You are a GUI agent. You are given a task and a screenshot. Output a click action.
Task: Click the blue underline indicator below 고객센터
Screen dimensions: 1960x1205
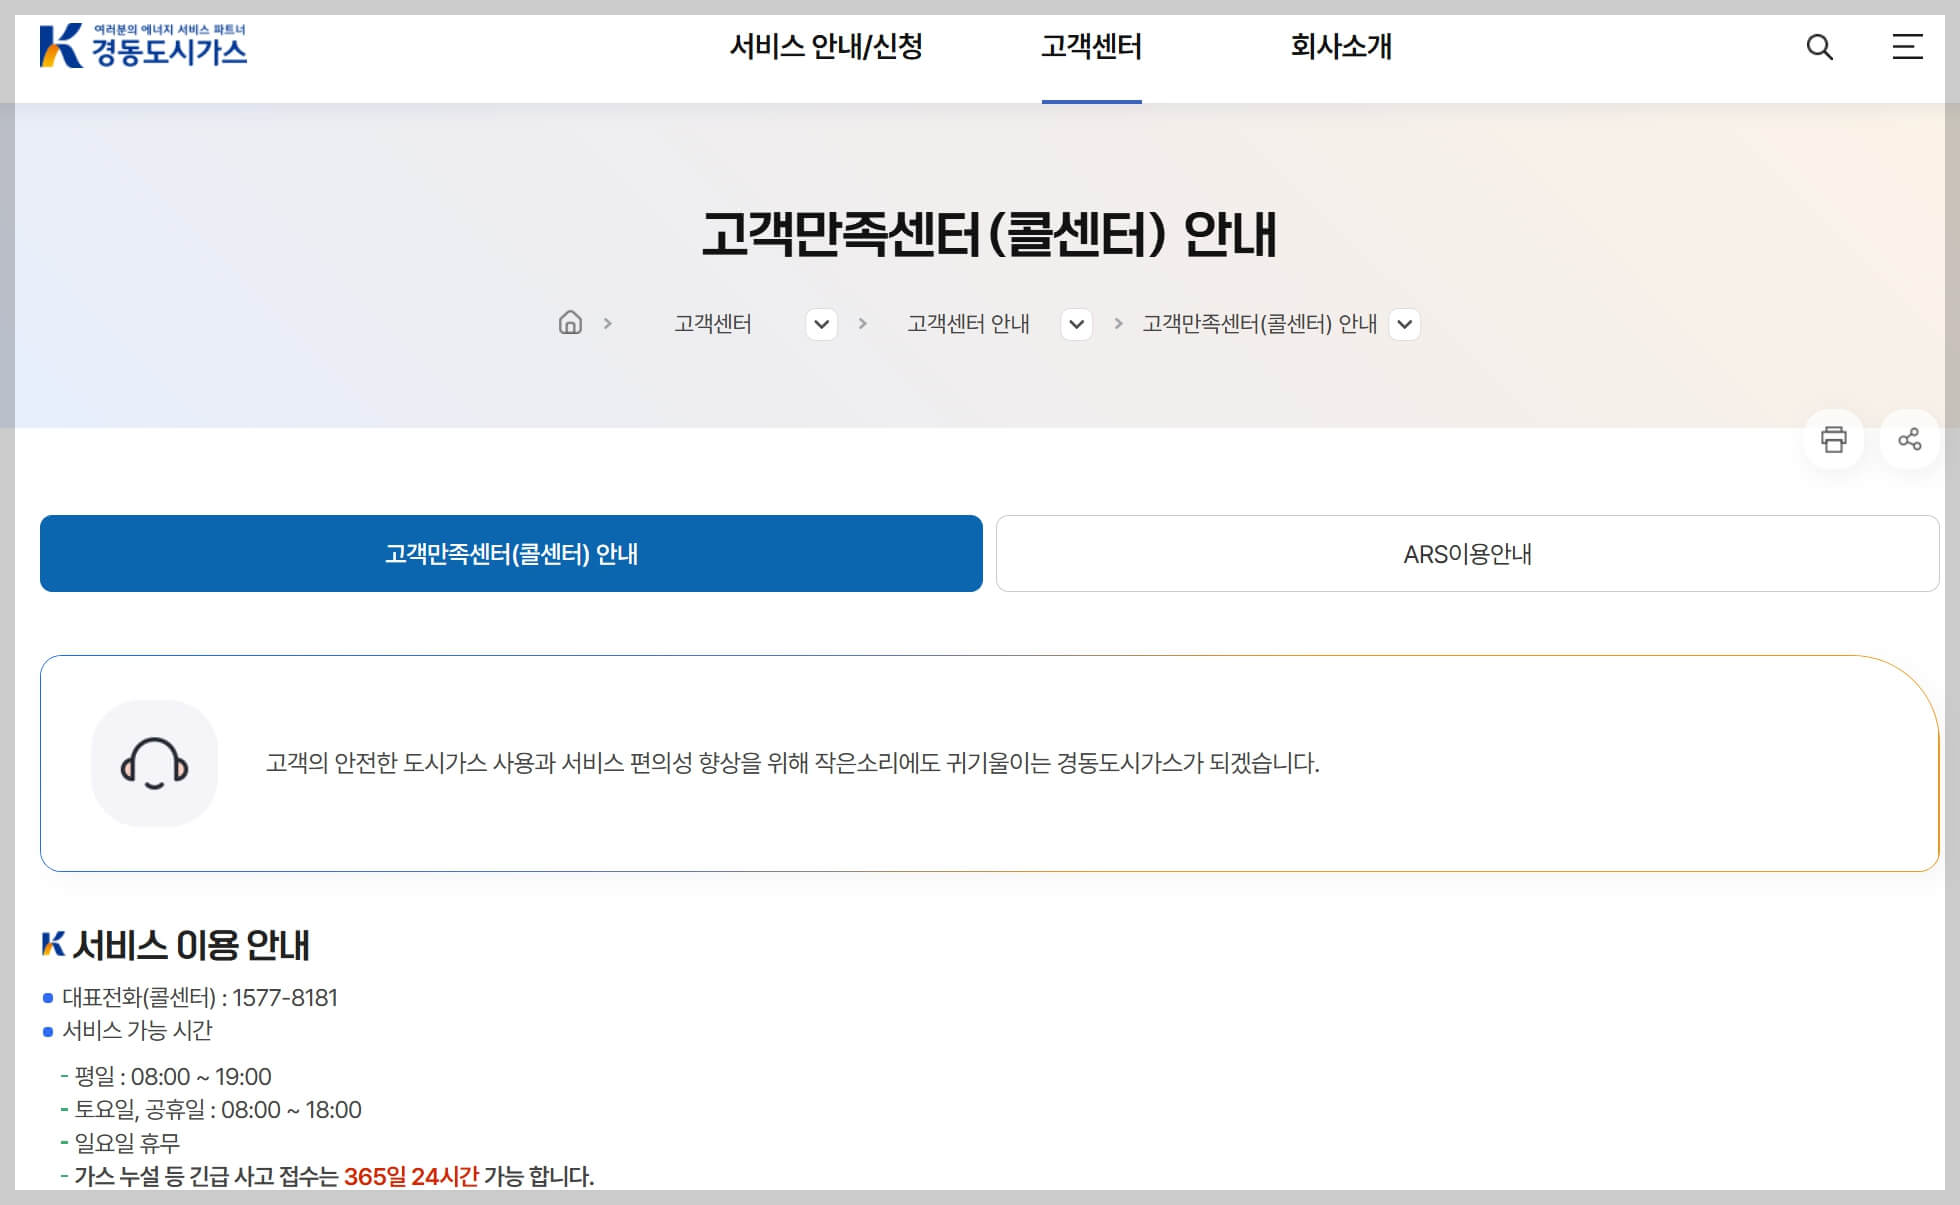(1092, 99)
